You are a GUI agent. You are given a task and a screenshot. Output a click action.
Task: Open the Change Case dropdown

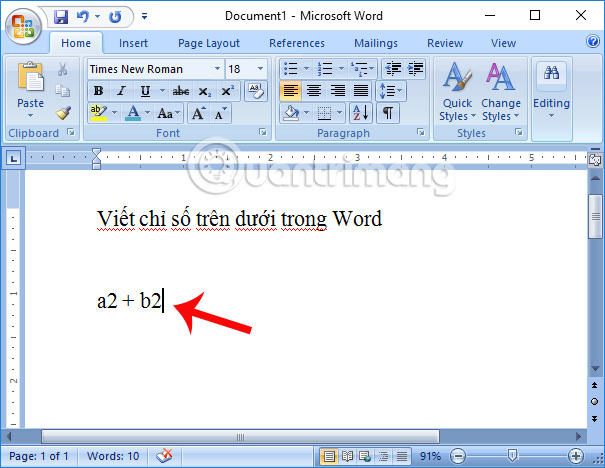coord(169,113)
